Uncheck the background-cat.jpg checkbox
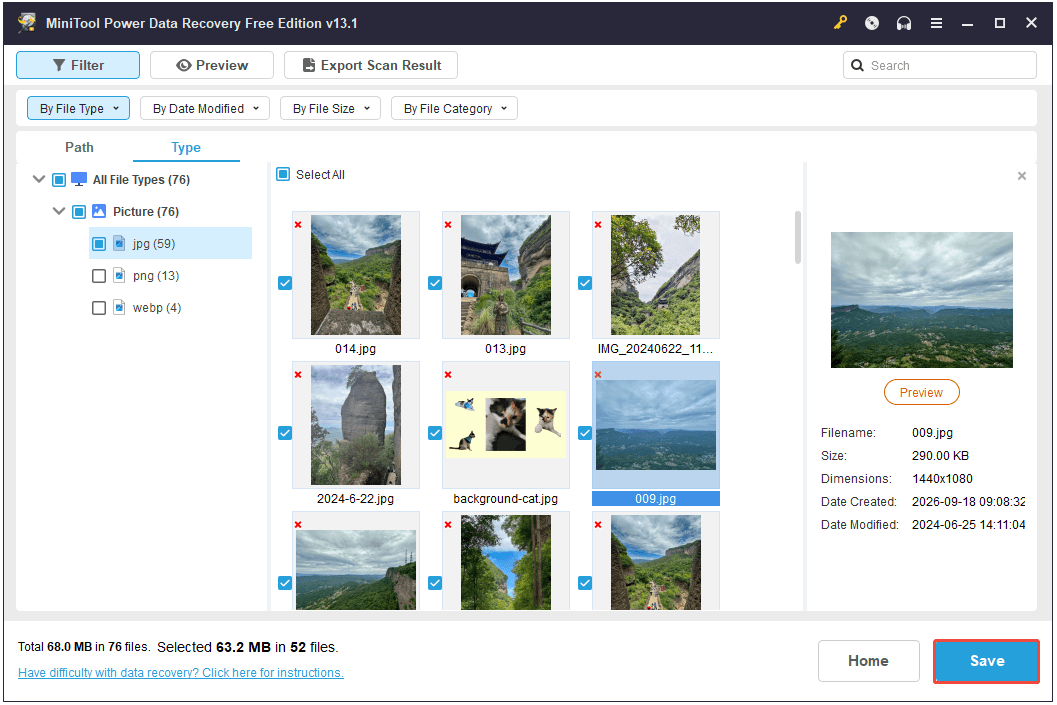 [435, 433]
